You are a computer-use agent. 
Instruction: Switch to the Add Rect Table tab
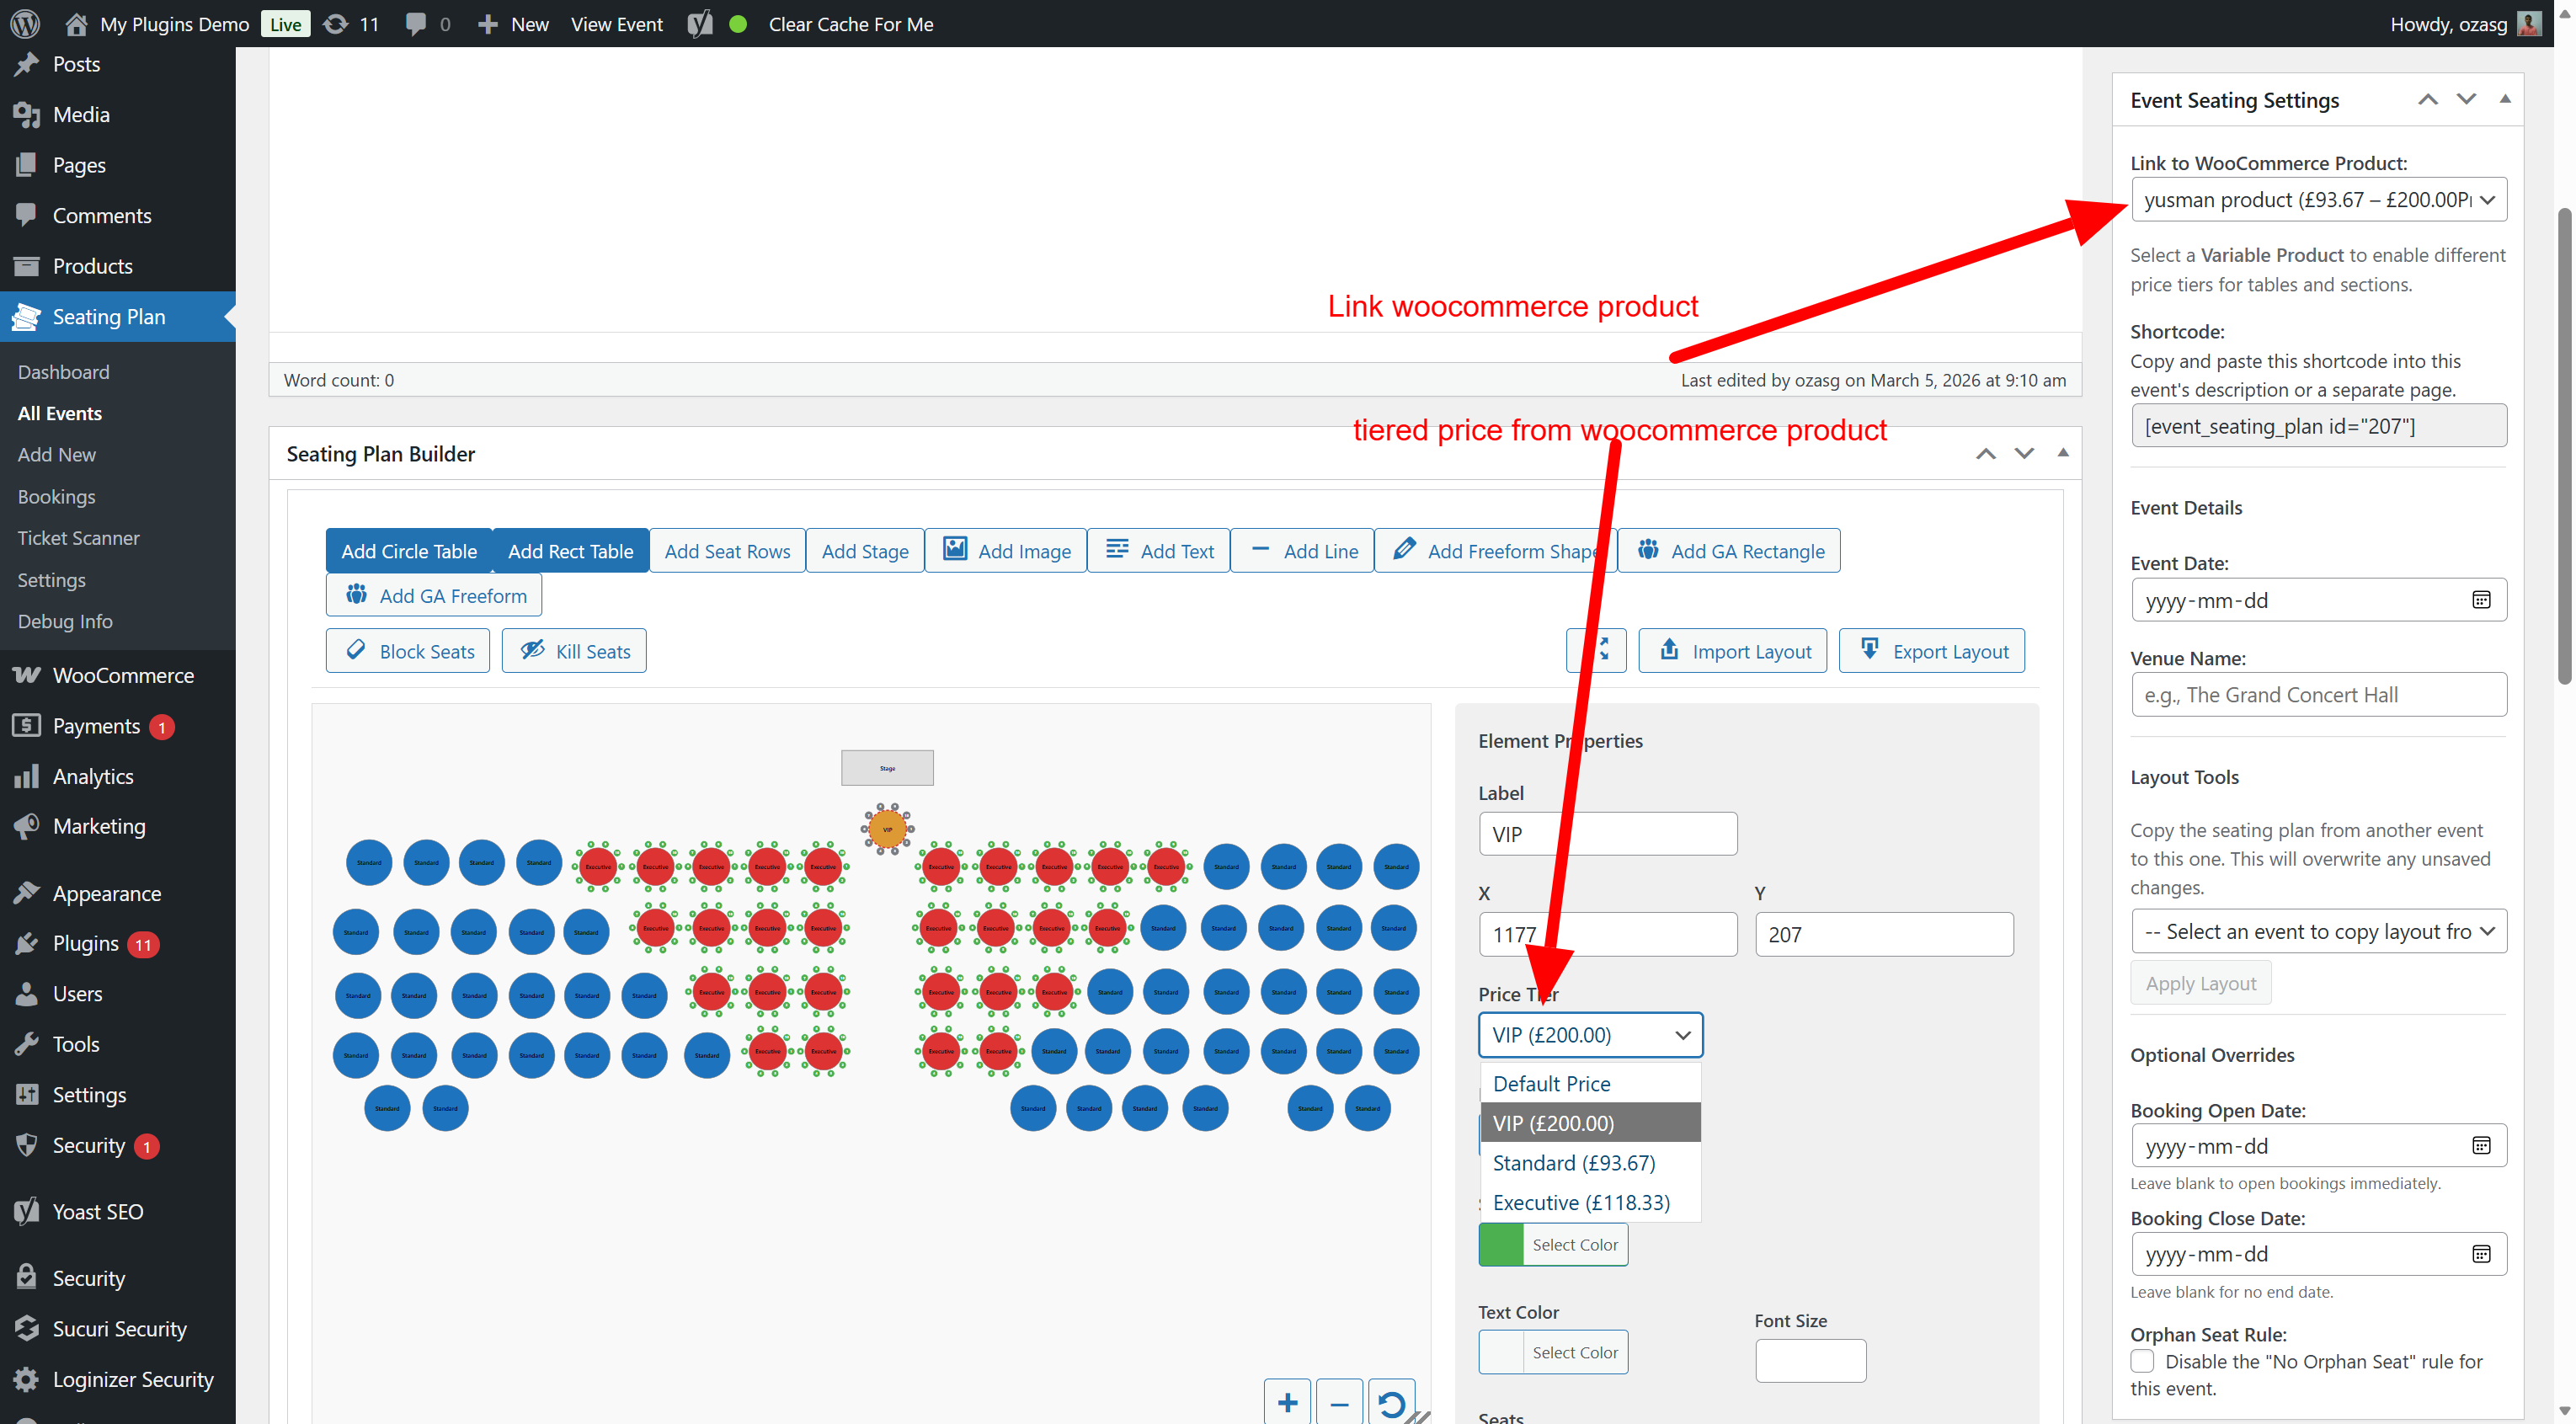(570, 550)
